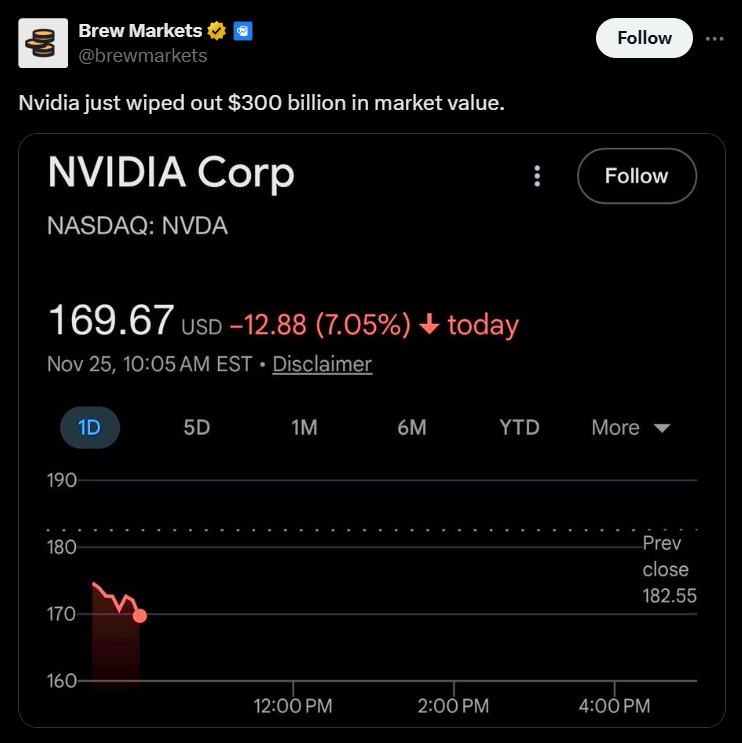Click the NVIDIA Corp title
Viewport: 742px width, 743px height.
pyautogui.click(x=171, y=173)
